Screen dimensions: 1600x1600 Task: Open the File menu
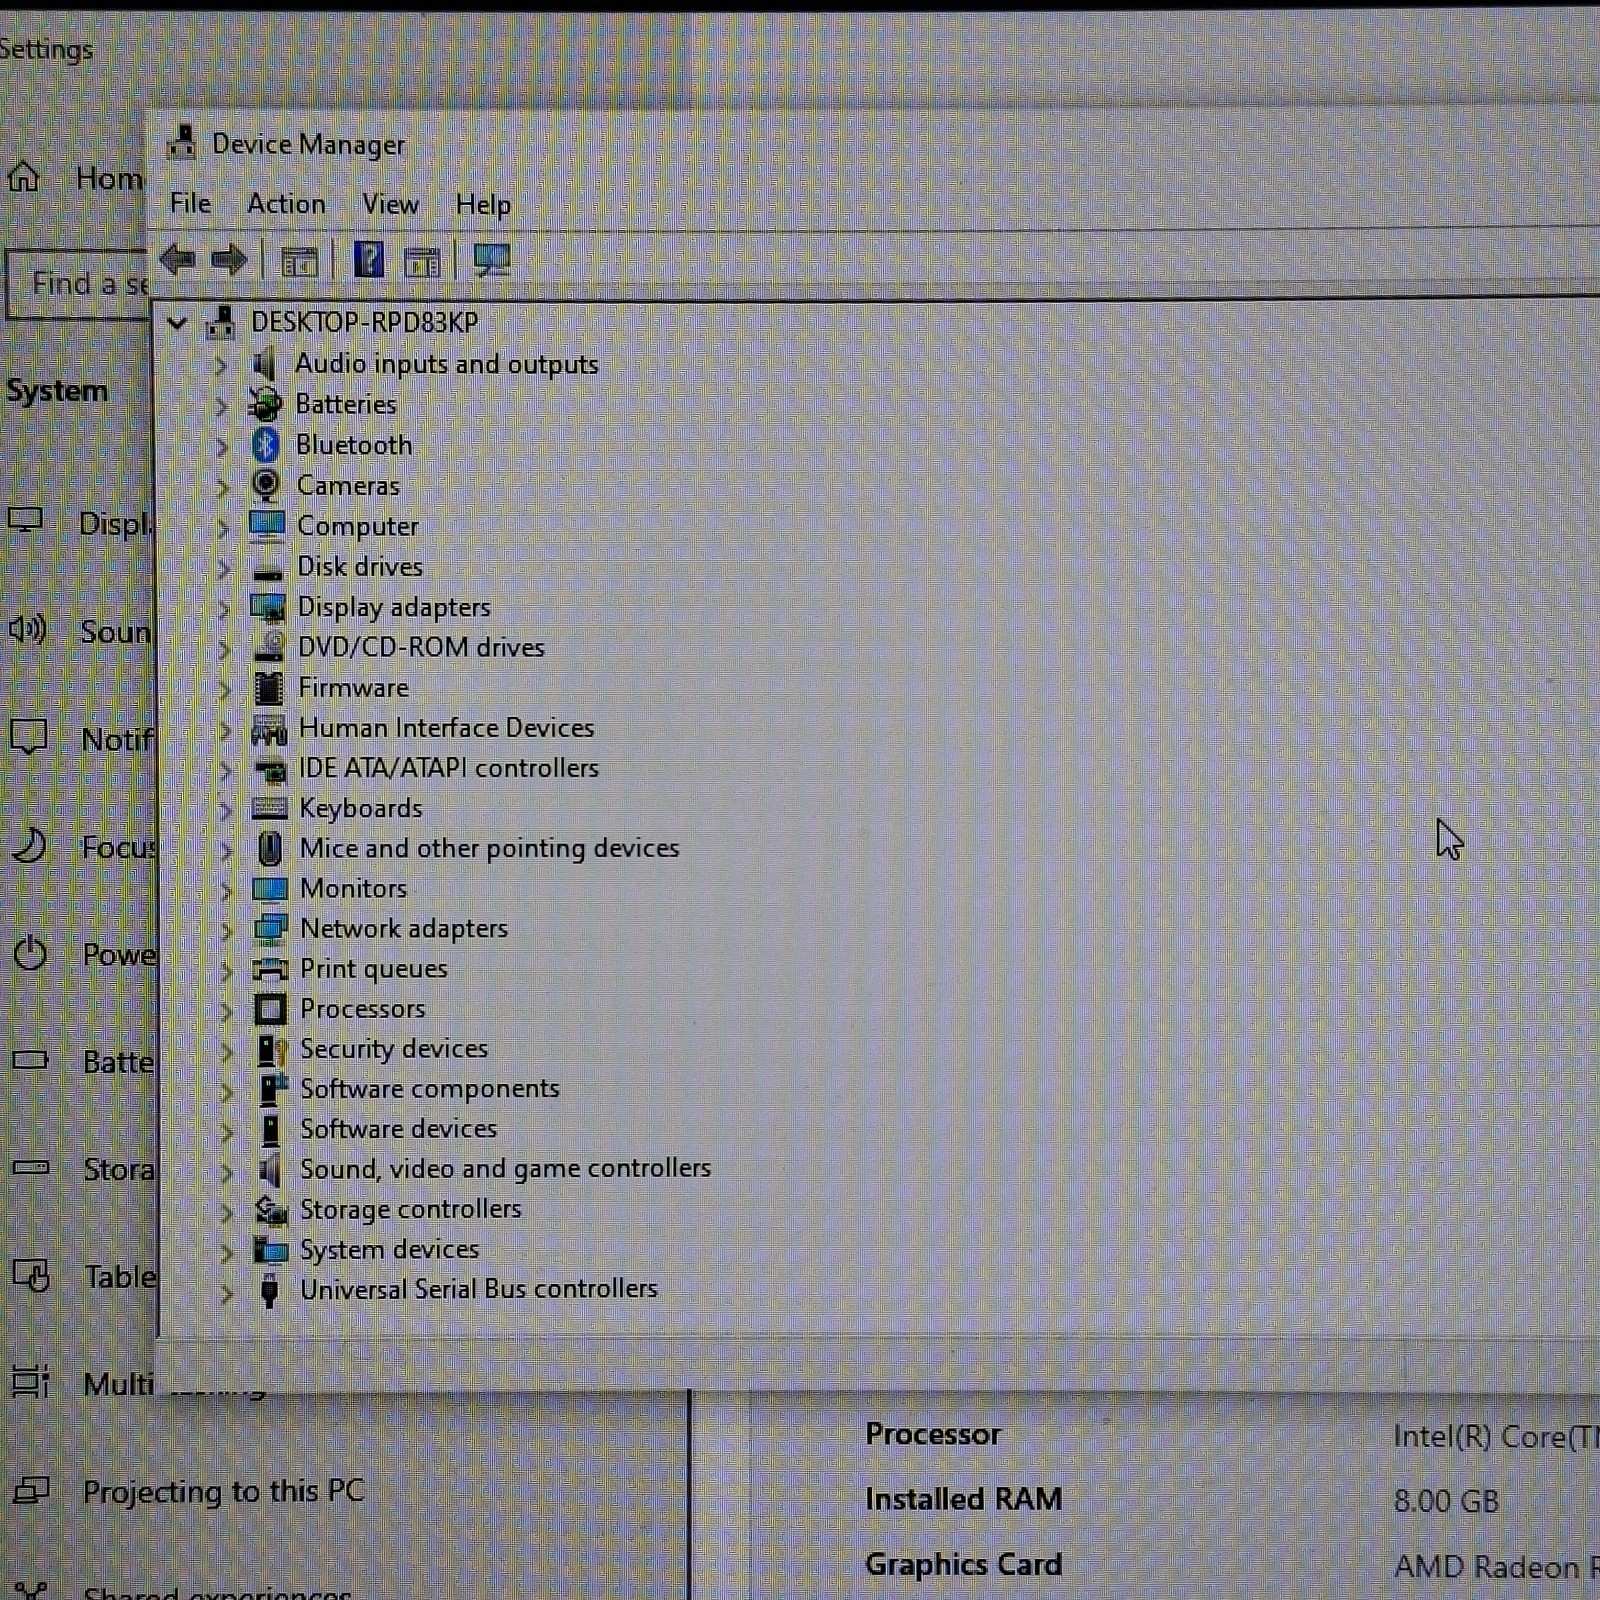[190, 203]
